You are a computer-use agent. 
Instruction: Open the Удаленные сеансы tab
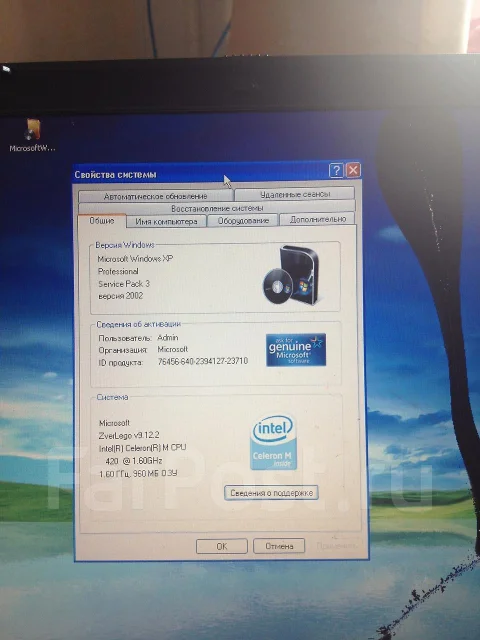click(295, 194)
